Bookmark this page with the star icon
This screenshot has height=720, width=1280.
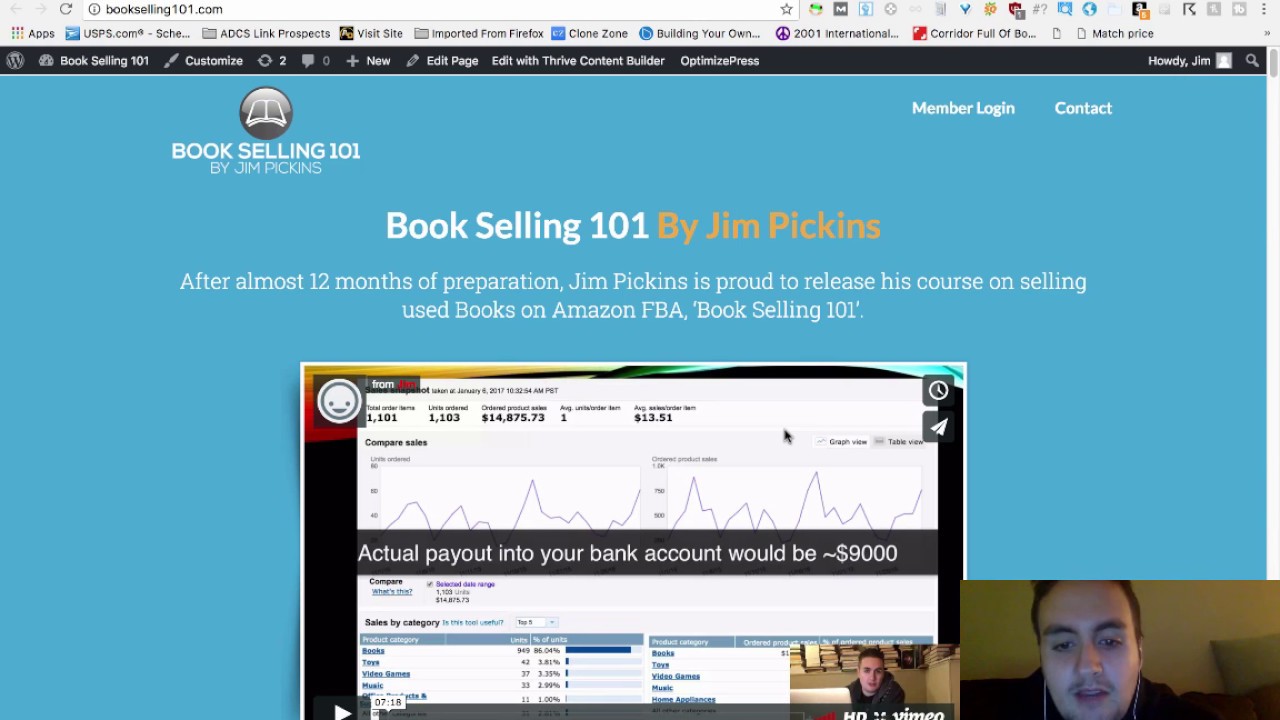pos(787,9)
